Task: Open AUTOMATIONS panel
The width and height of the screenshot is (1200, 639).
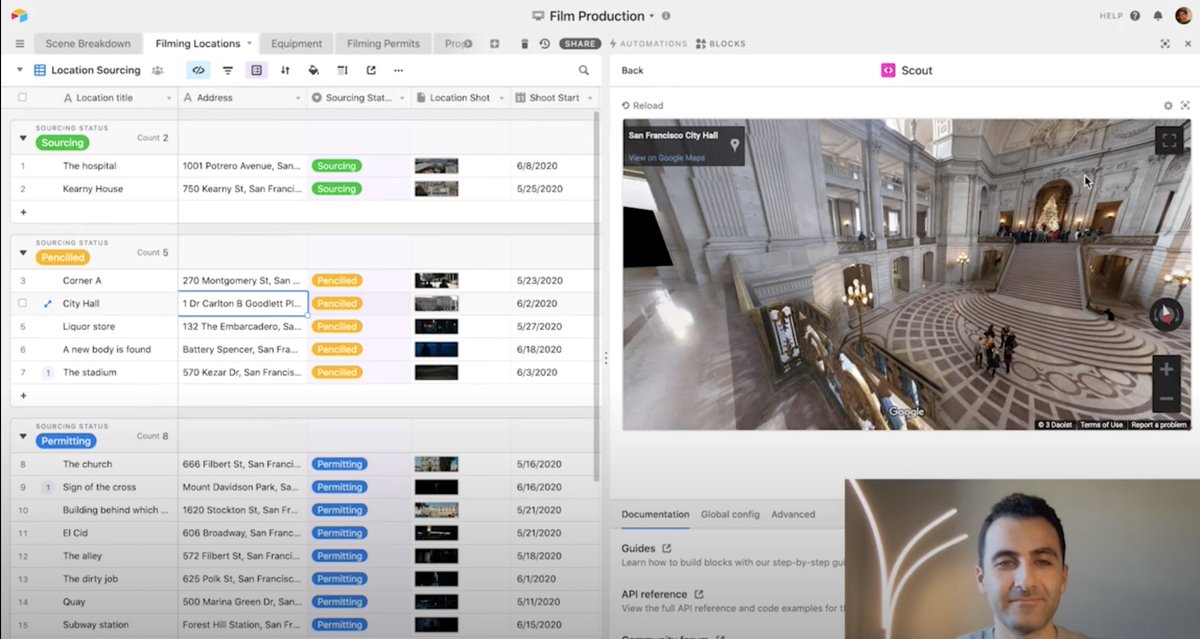Action: tap(648, 44)
